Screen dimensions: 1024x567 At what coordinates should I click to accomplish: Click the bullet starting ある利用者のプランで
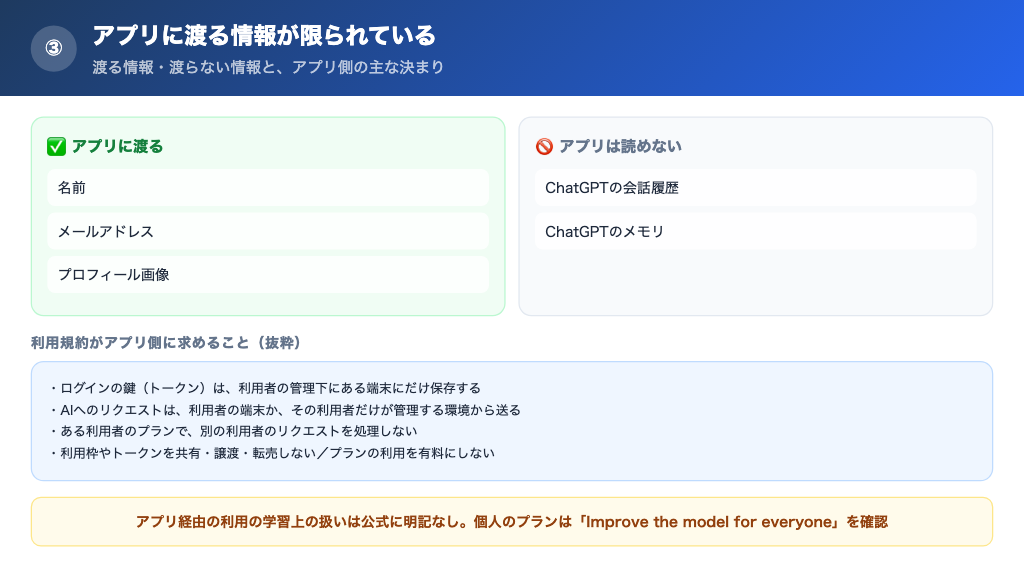tap(232, 431)
